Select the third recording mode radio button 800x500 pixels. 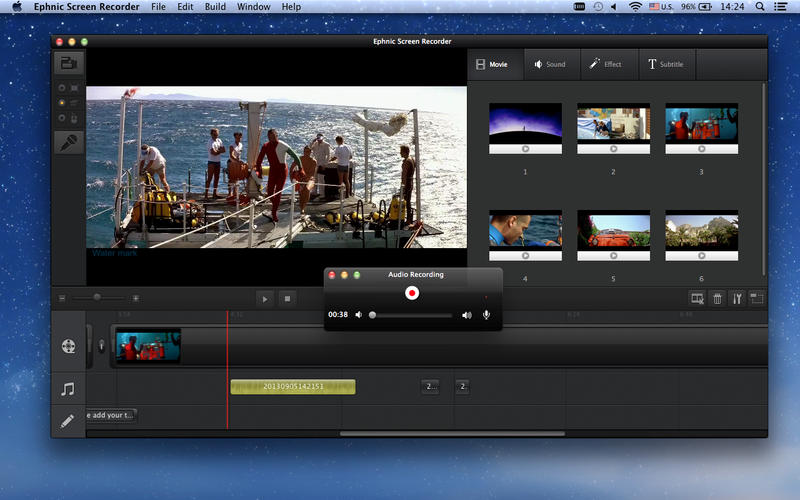click(62, 118)
